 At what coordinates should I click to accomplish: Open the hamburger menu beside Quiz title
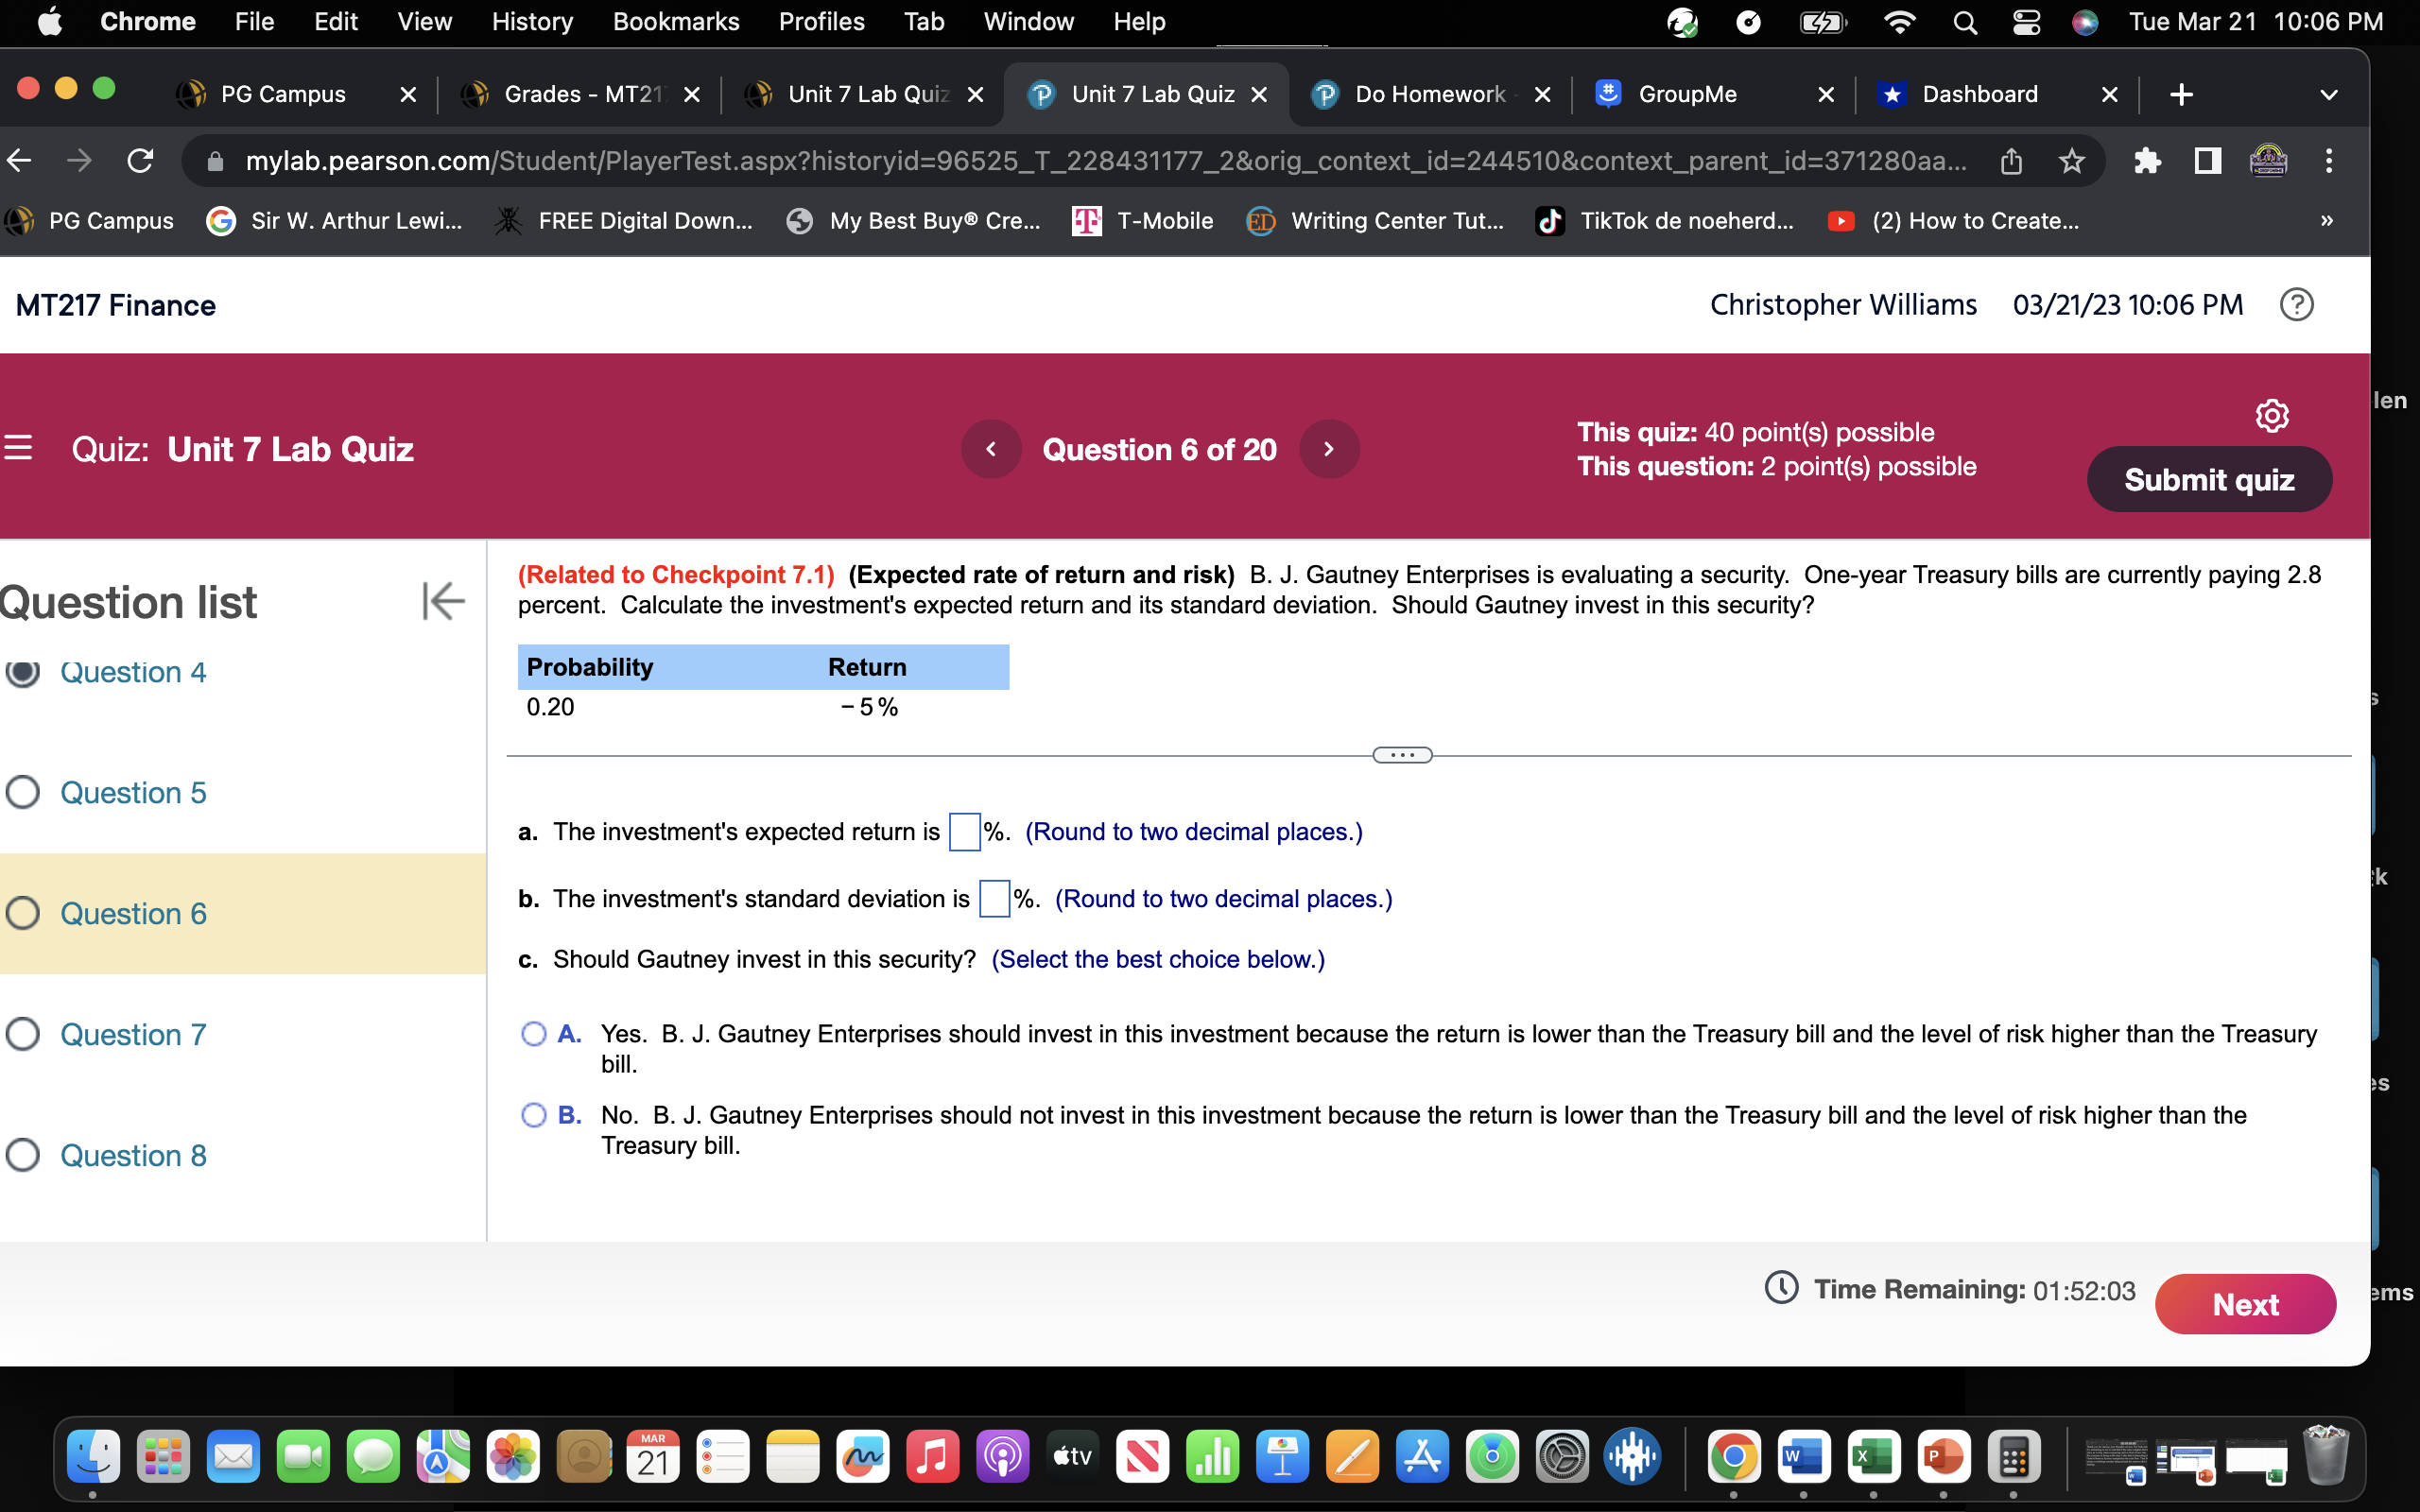point(19,449)
